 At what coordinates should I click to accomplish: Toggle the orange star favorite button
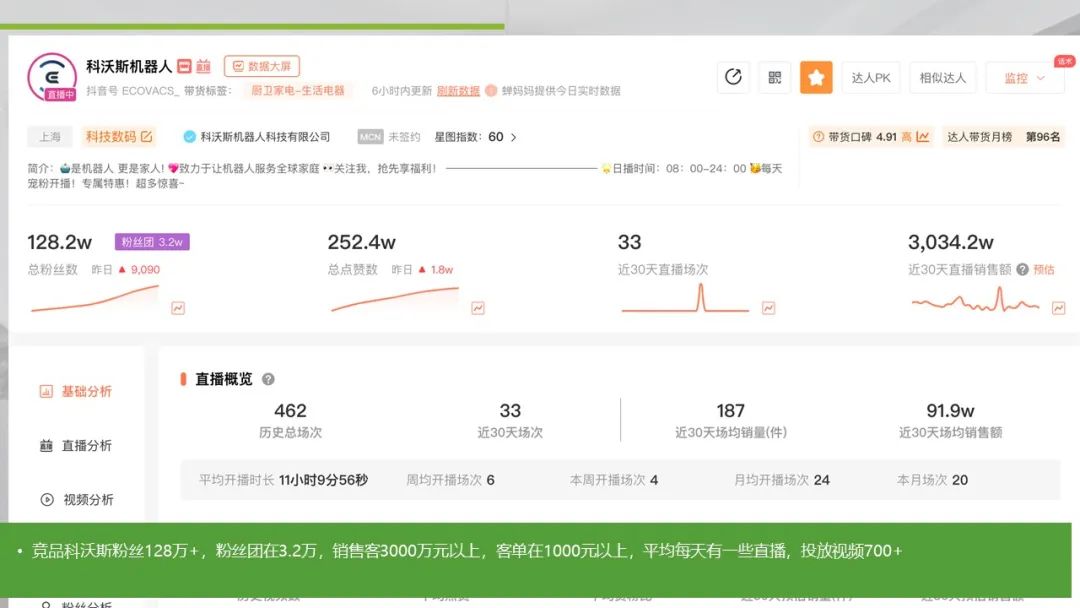point(816,77)
